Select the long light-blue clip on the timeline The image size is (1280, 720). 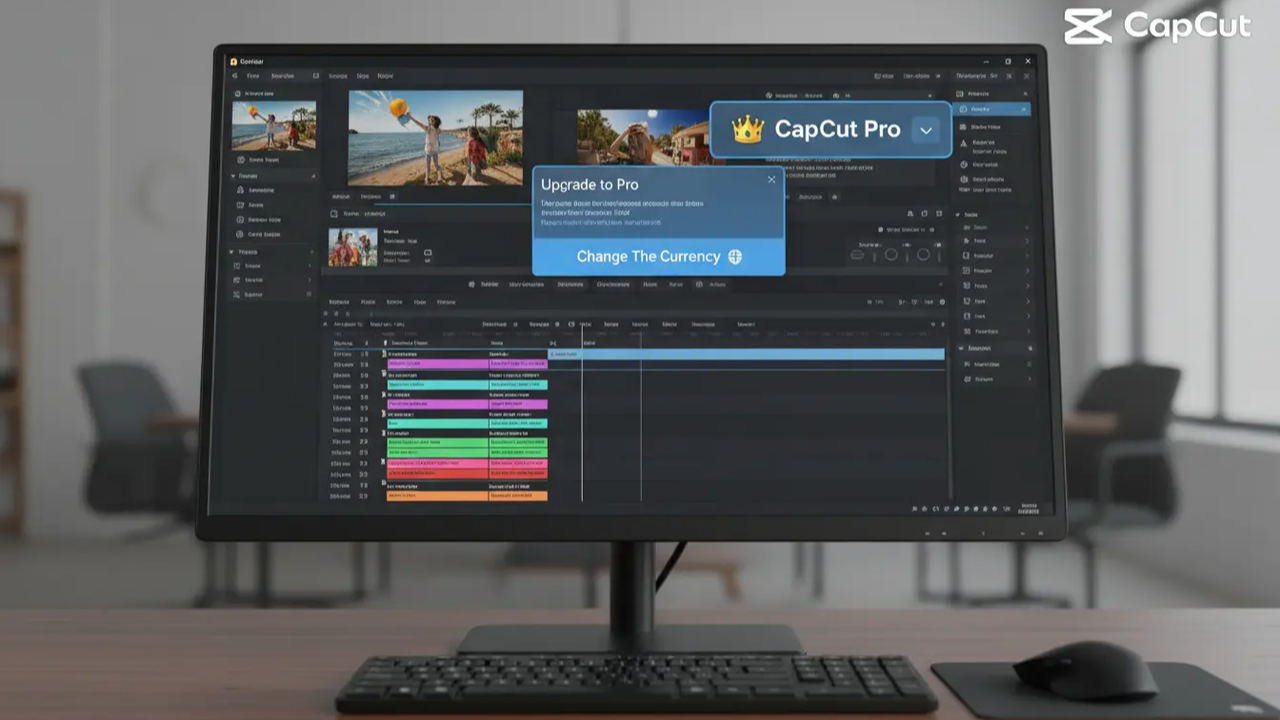747,354
